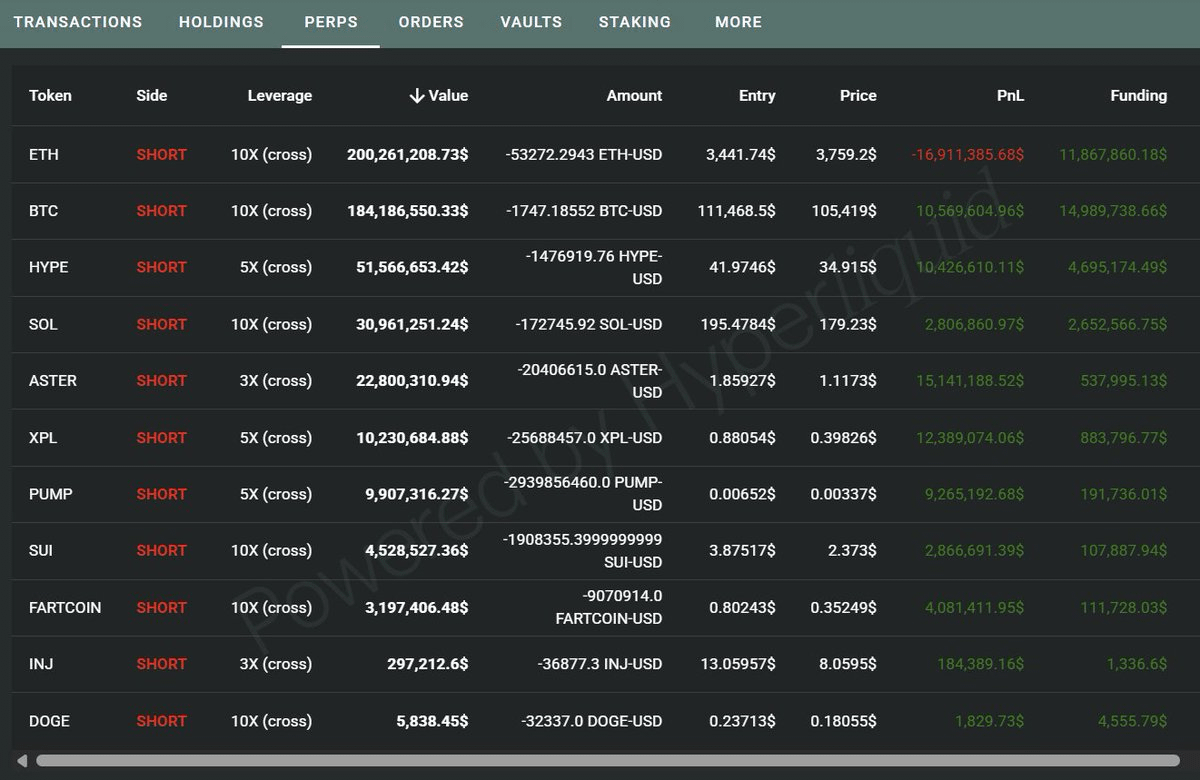Sort table by Leverage column header
This screenshot has width=1200, height=780.
(x=280, y=96)
